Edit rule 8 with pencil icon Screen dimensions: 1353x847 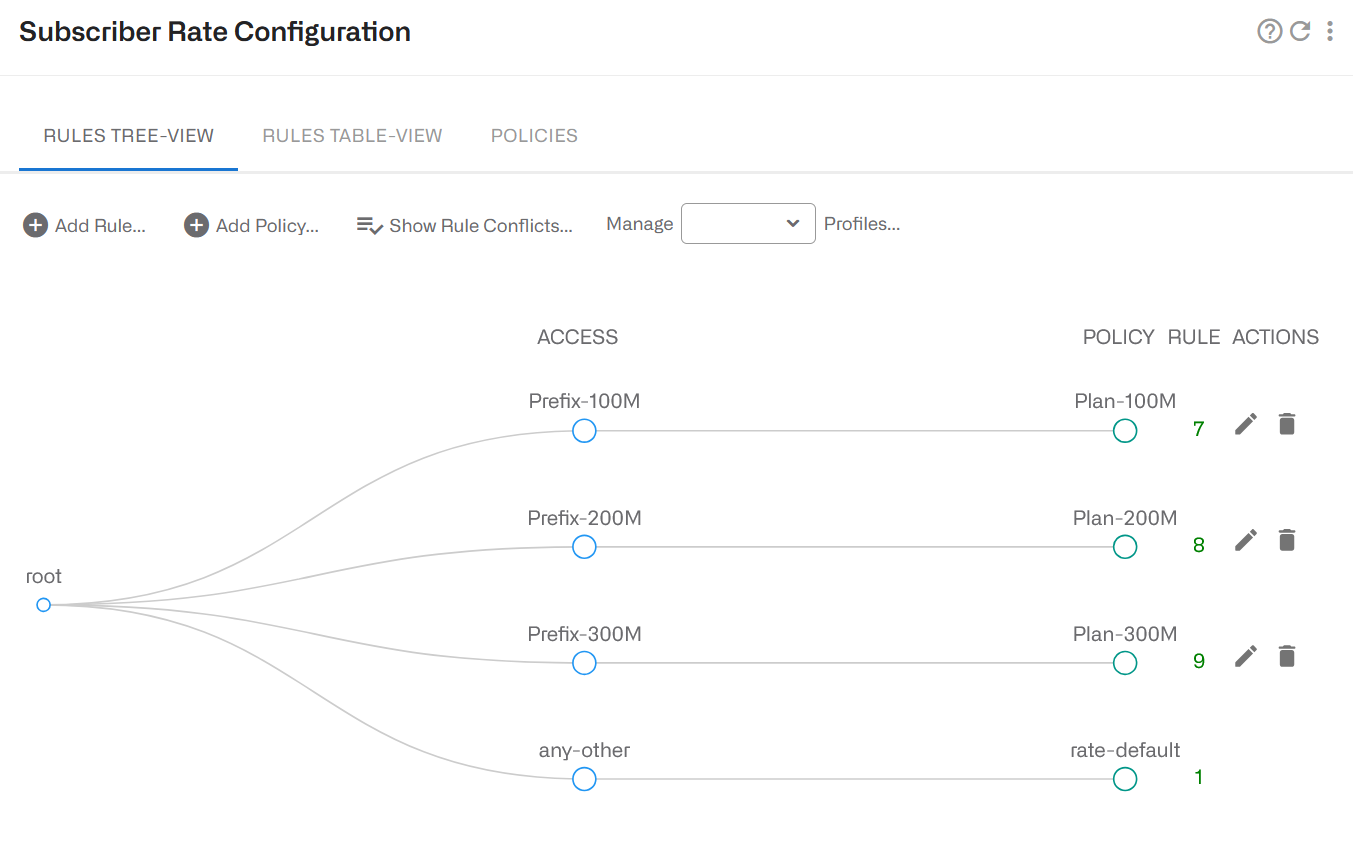pos(1245,541)
